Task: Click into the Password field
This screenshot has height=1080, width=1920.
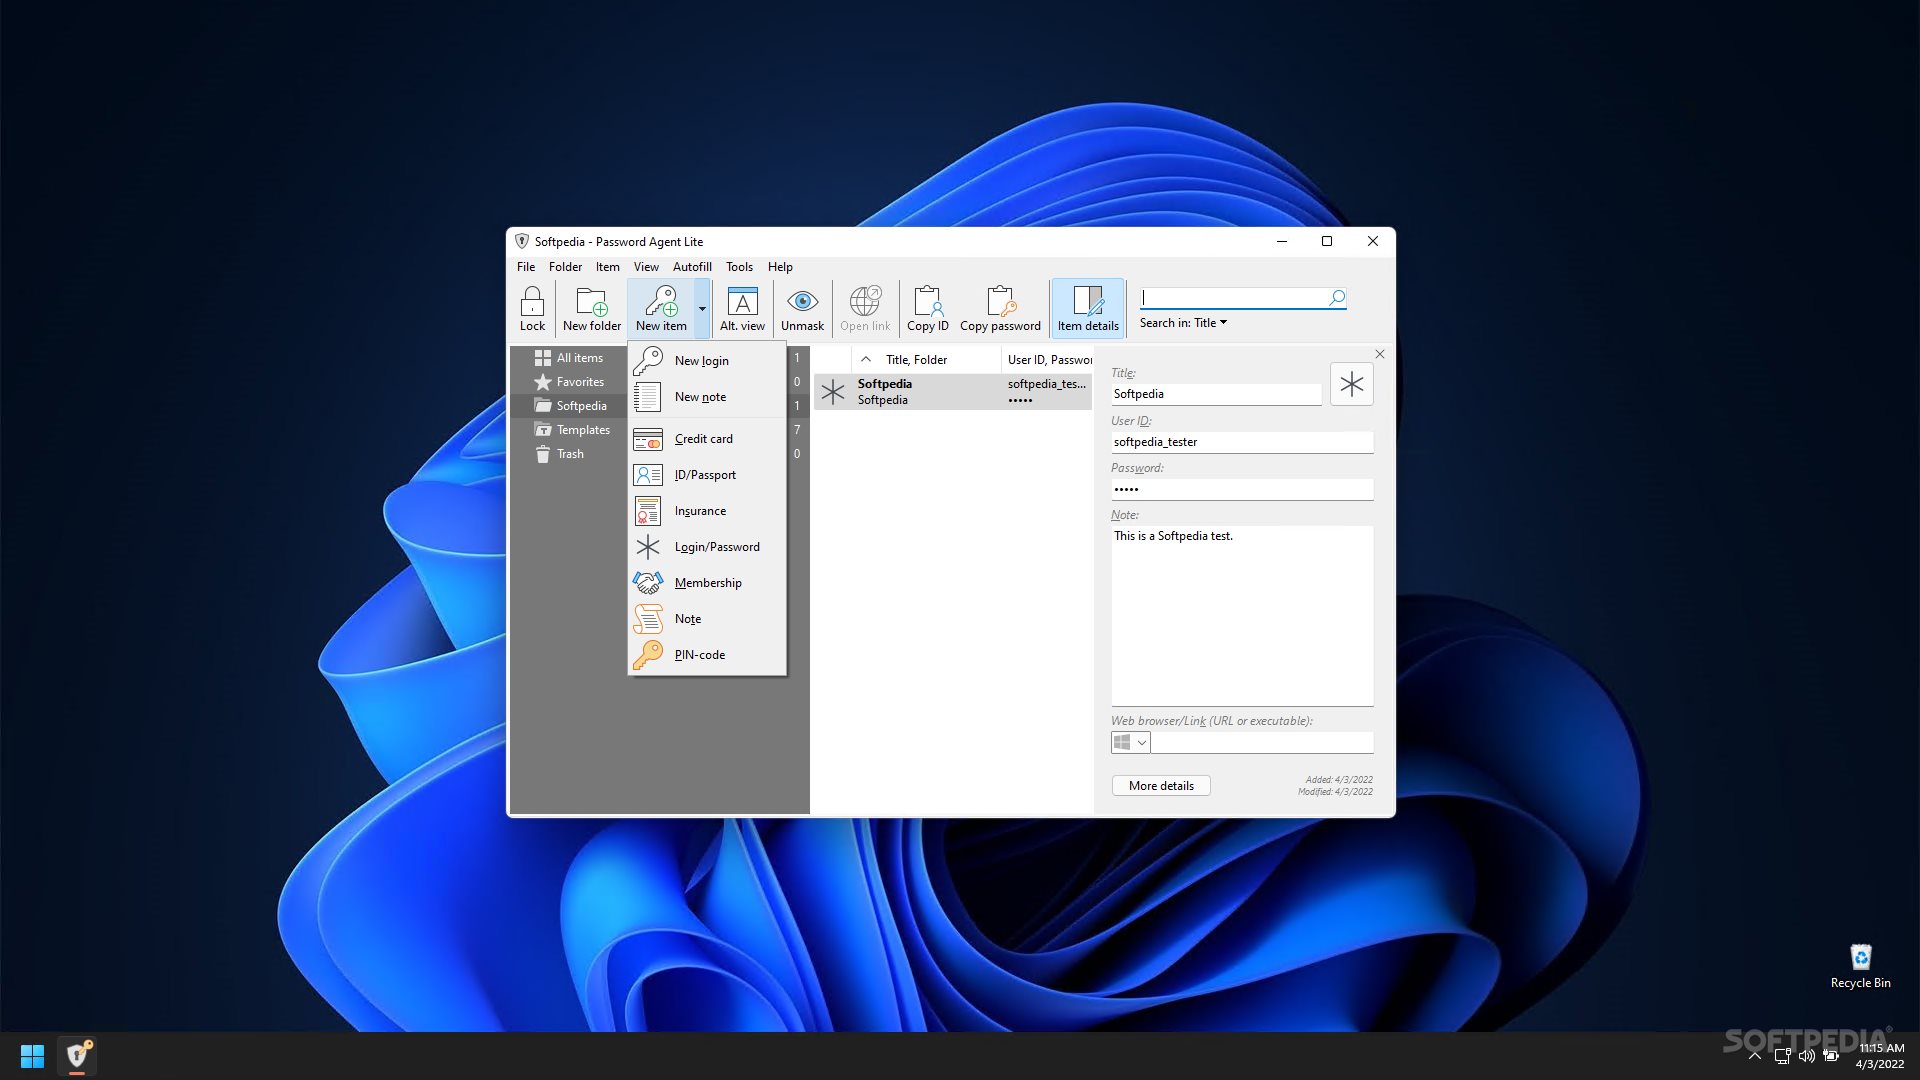Action: (1242, 489)
